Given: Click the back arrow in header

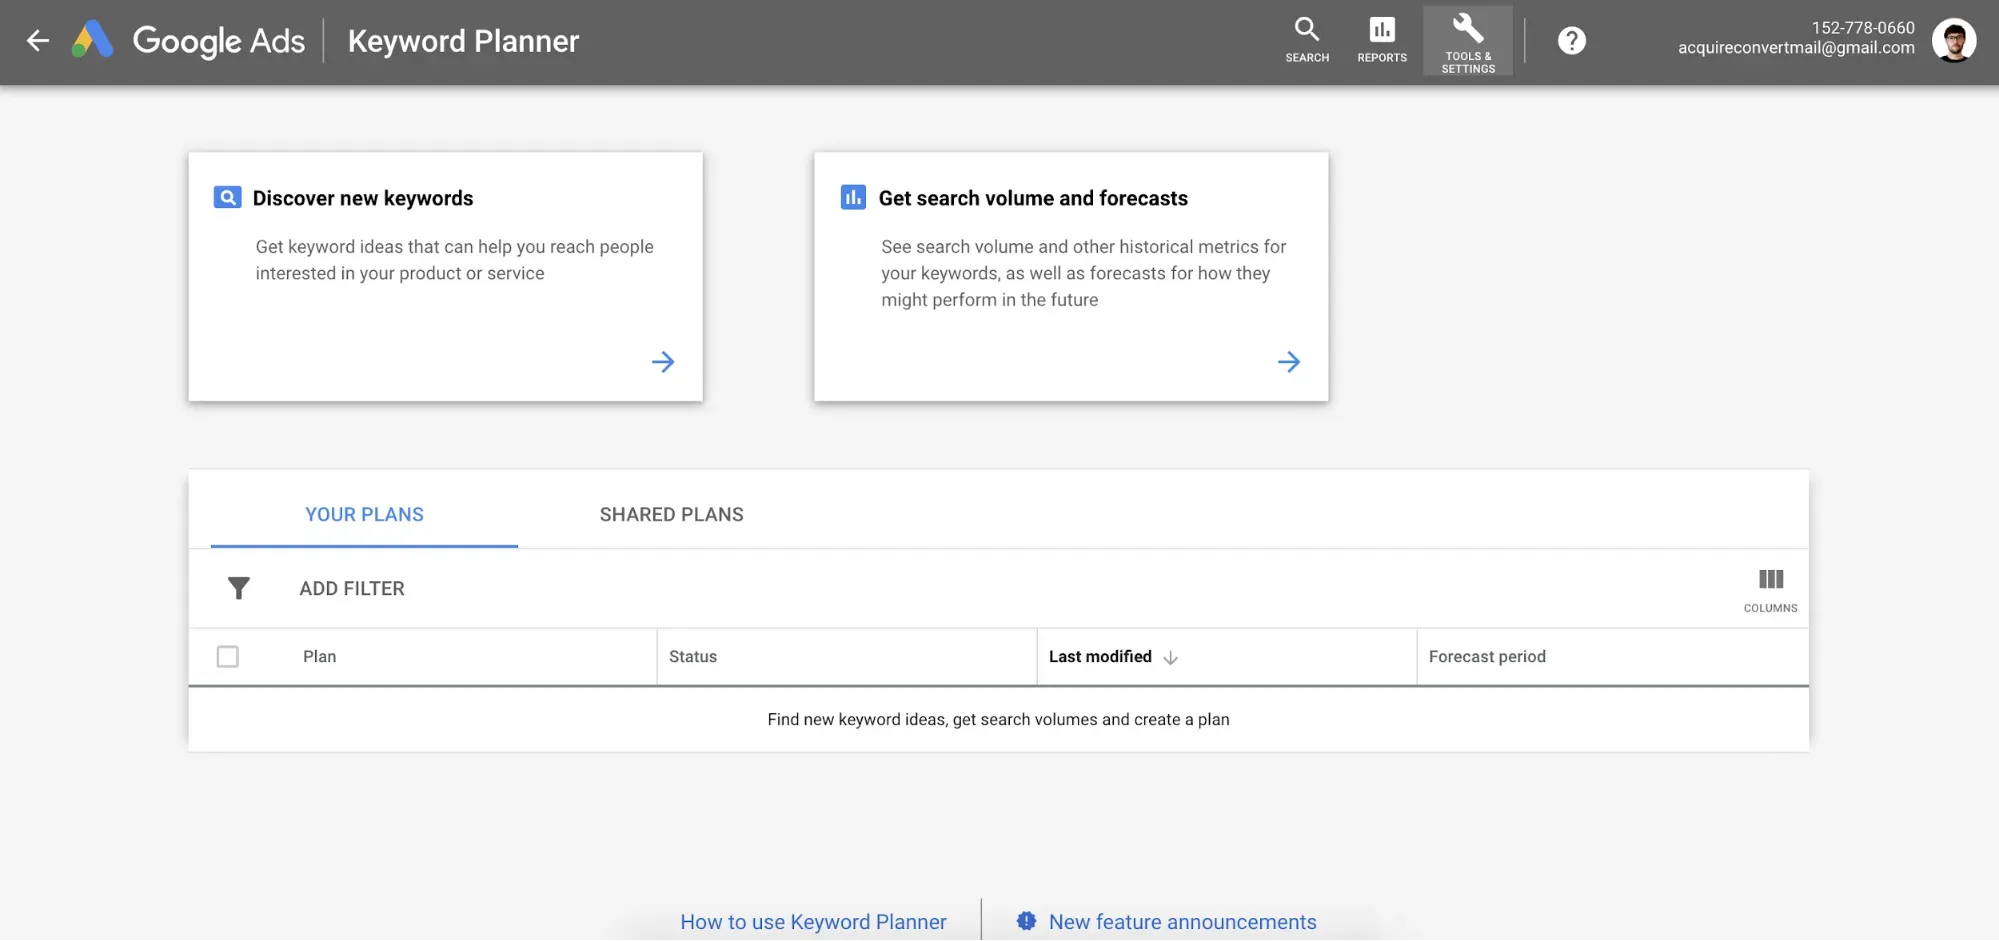Looking at the screenshot, I should click(x=38, y=41).
